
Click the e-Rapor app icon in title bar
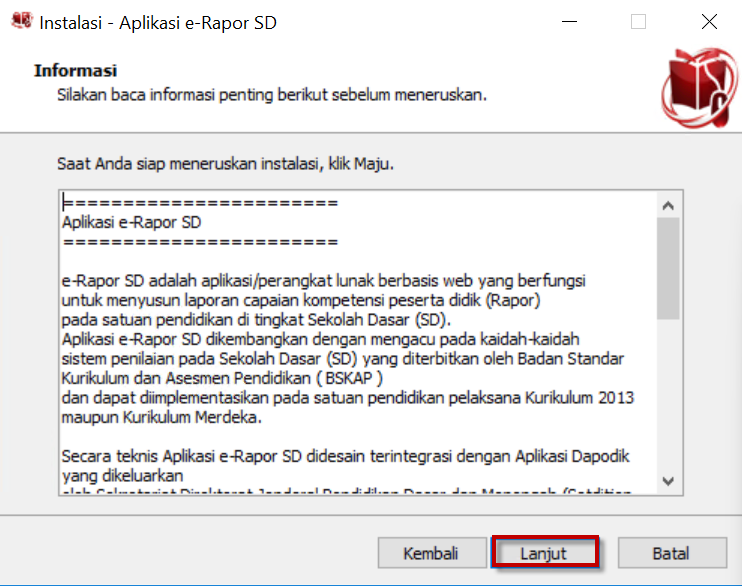[20, 22]
